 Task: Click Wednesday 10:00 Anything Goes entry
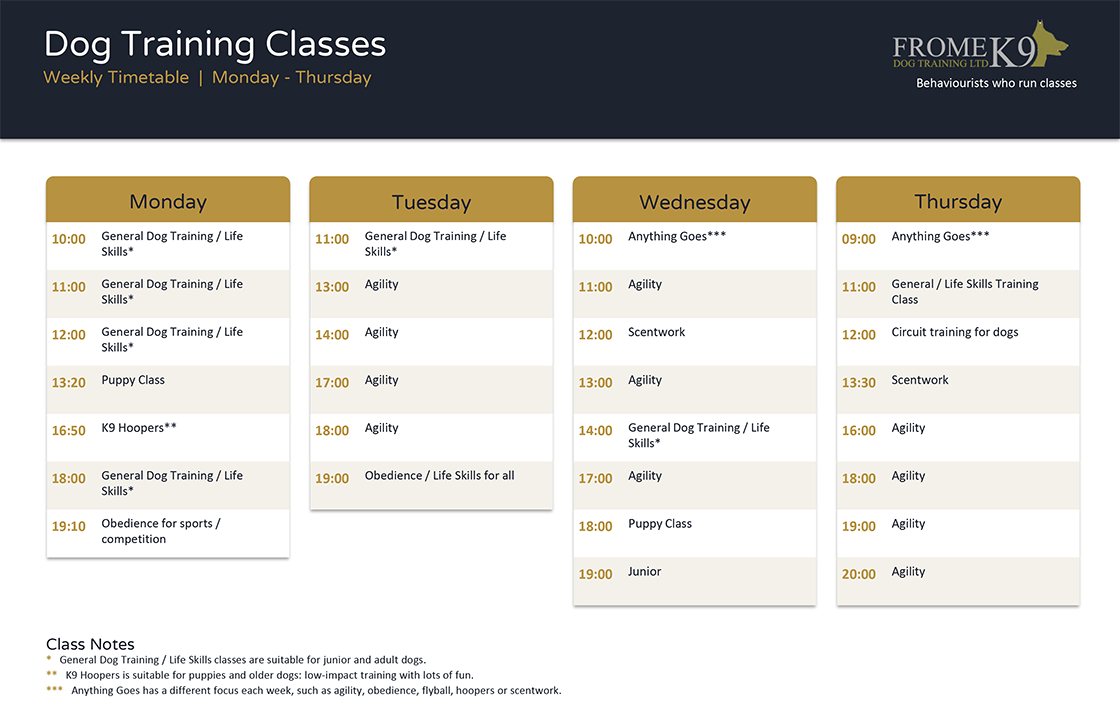[694, 246]
